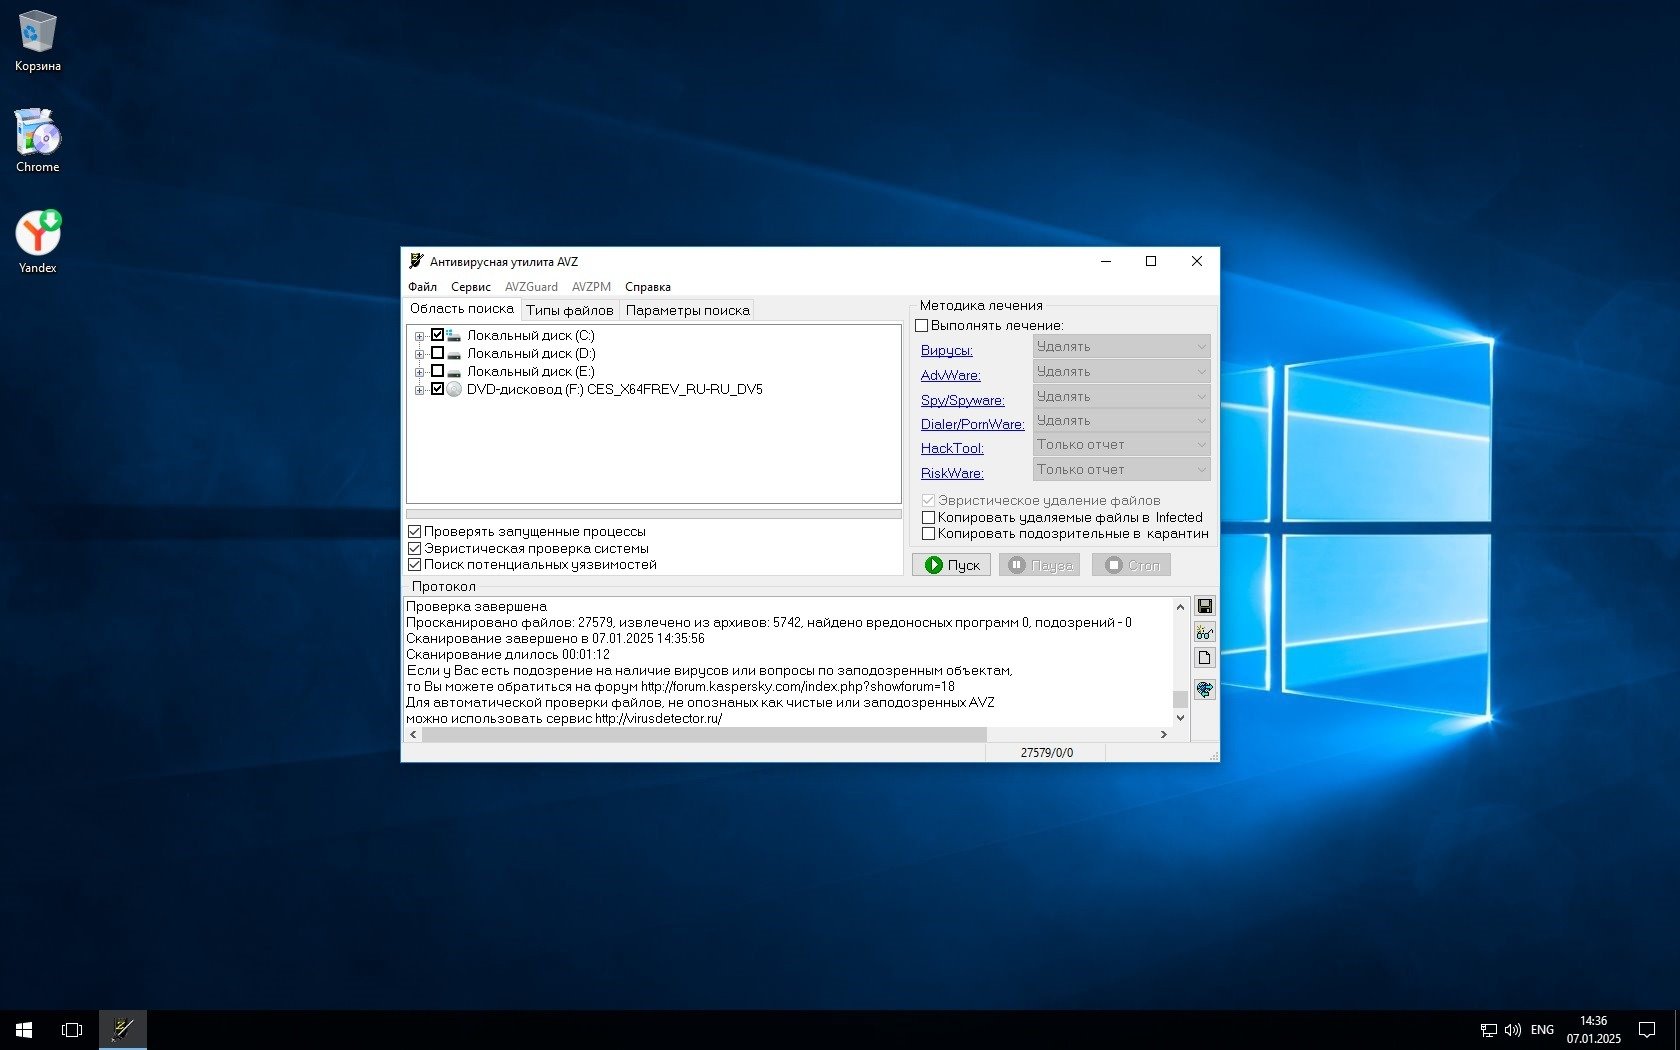This screenshot has height=1050, width=1680.
Task: Check the Локальный диск (D:) checkbox
Action: [437, 353]
